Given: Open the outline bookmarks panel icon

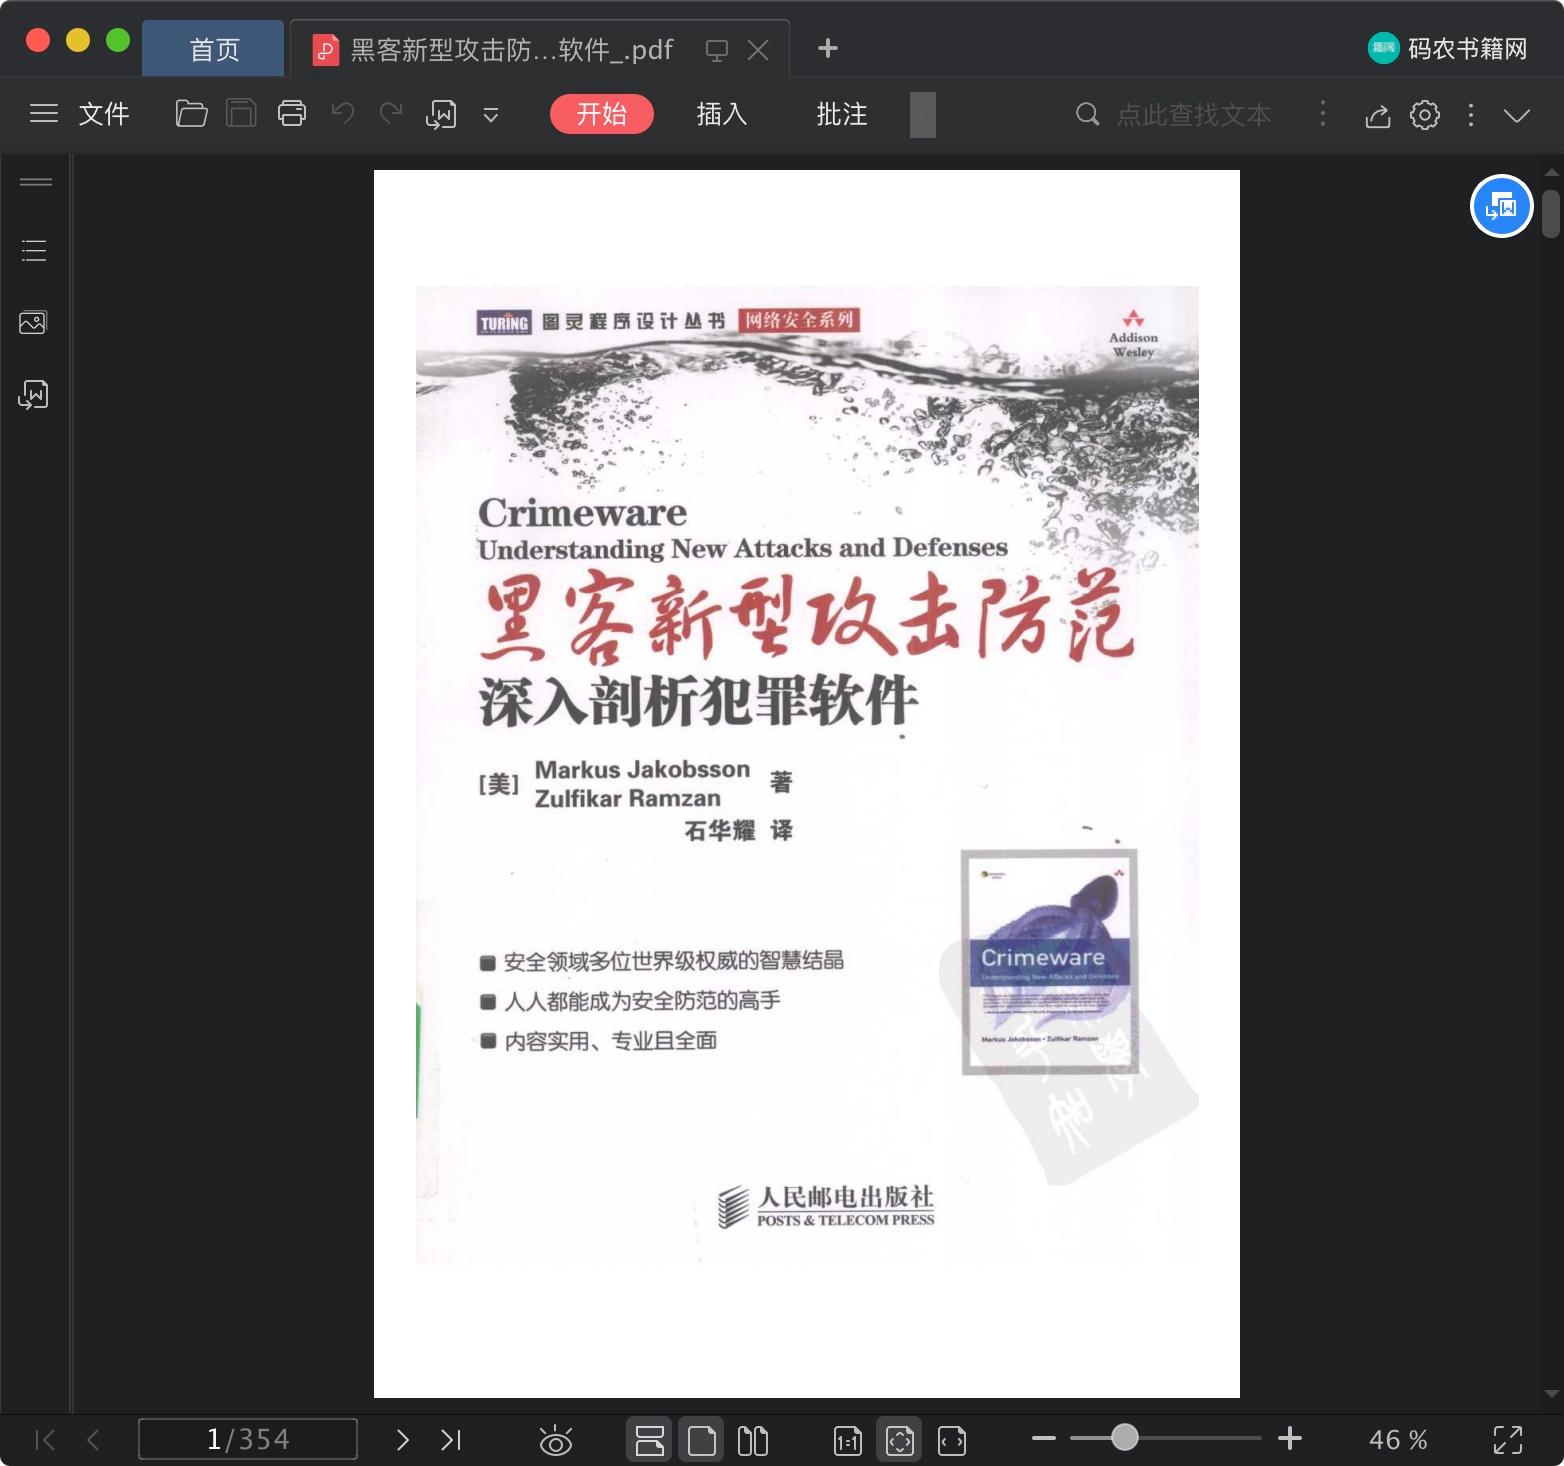Looking at the screenshot, I should click(34, 250).
